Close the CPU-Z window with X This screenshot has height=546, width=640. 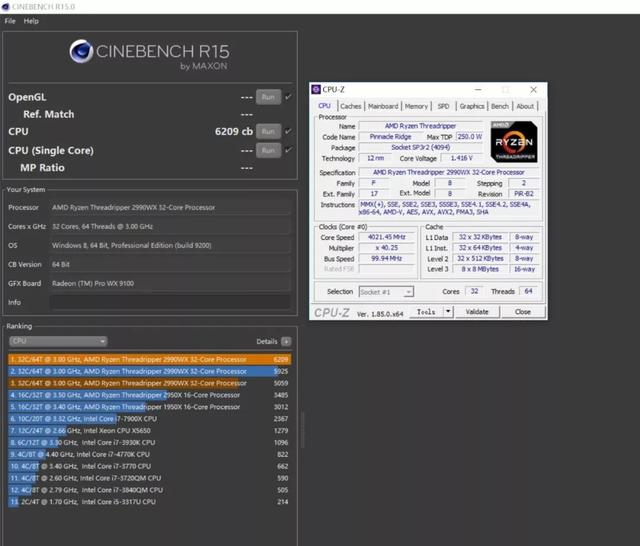(533, 89)
